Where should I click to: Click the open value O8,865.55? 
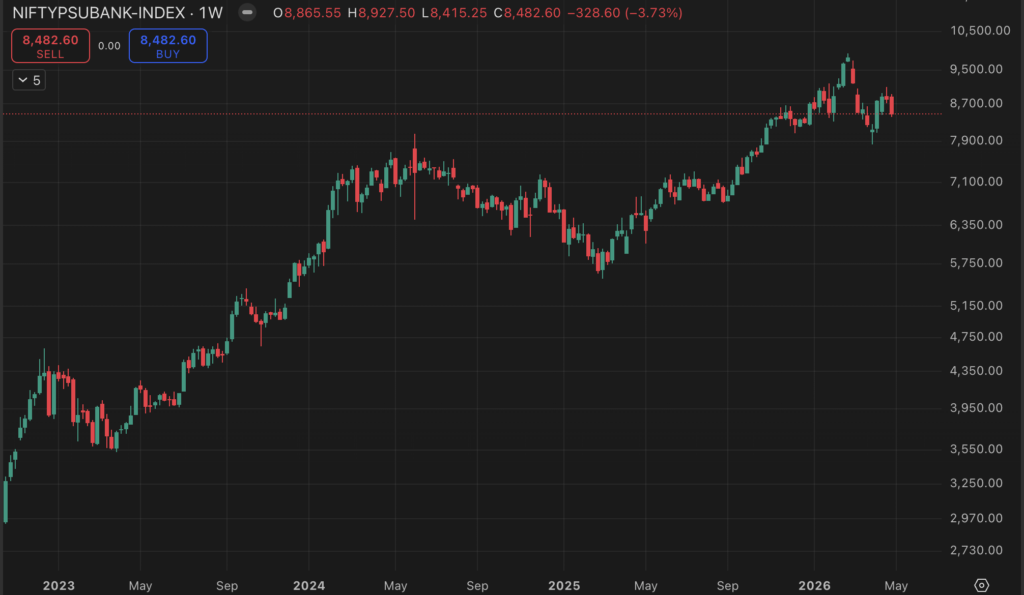click(307, 13)
